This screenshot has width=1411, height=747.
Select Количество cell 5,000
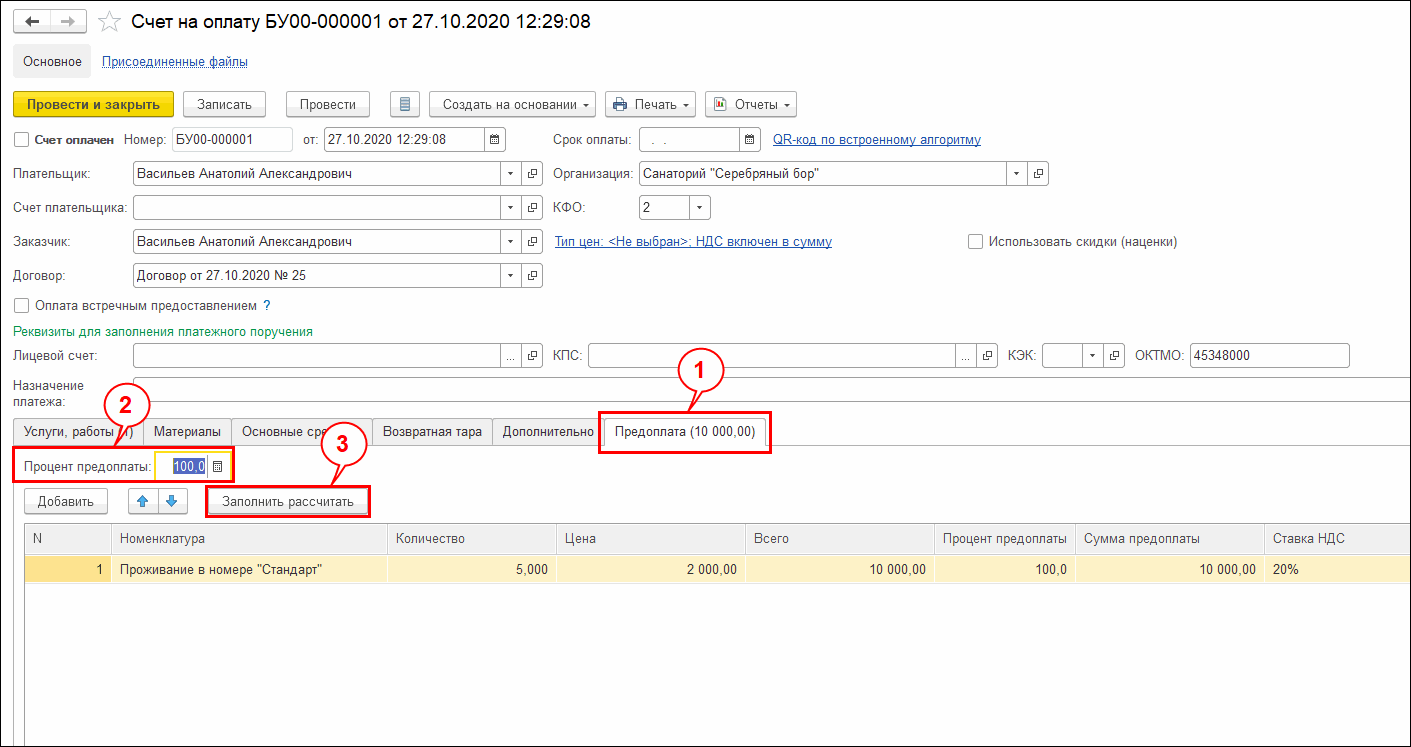click(x=472, y=569)
